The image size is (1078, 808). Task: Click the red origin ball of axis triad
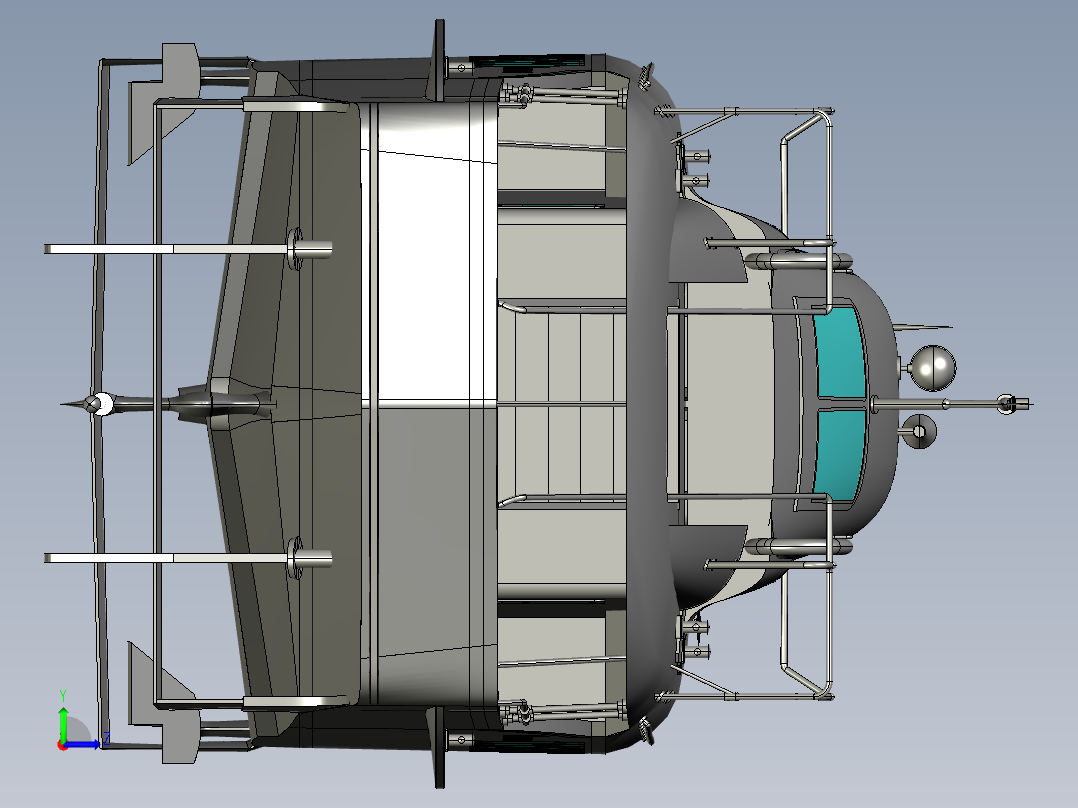(62, 745)
